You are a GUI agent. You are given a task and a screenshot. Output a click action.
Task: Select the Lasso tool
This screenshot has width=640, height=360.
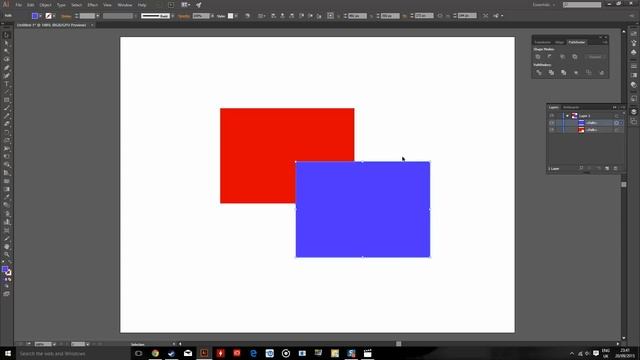point(6,60)
